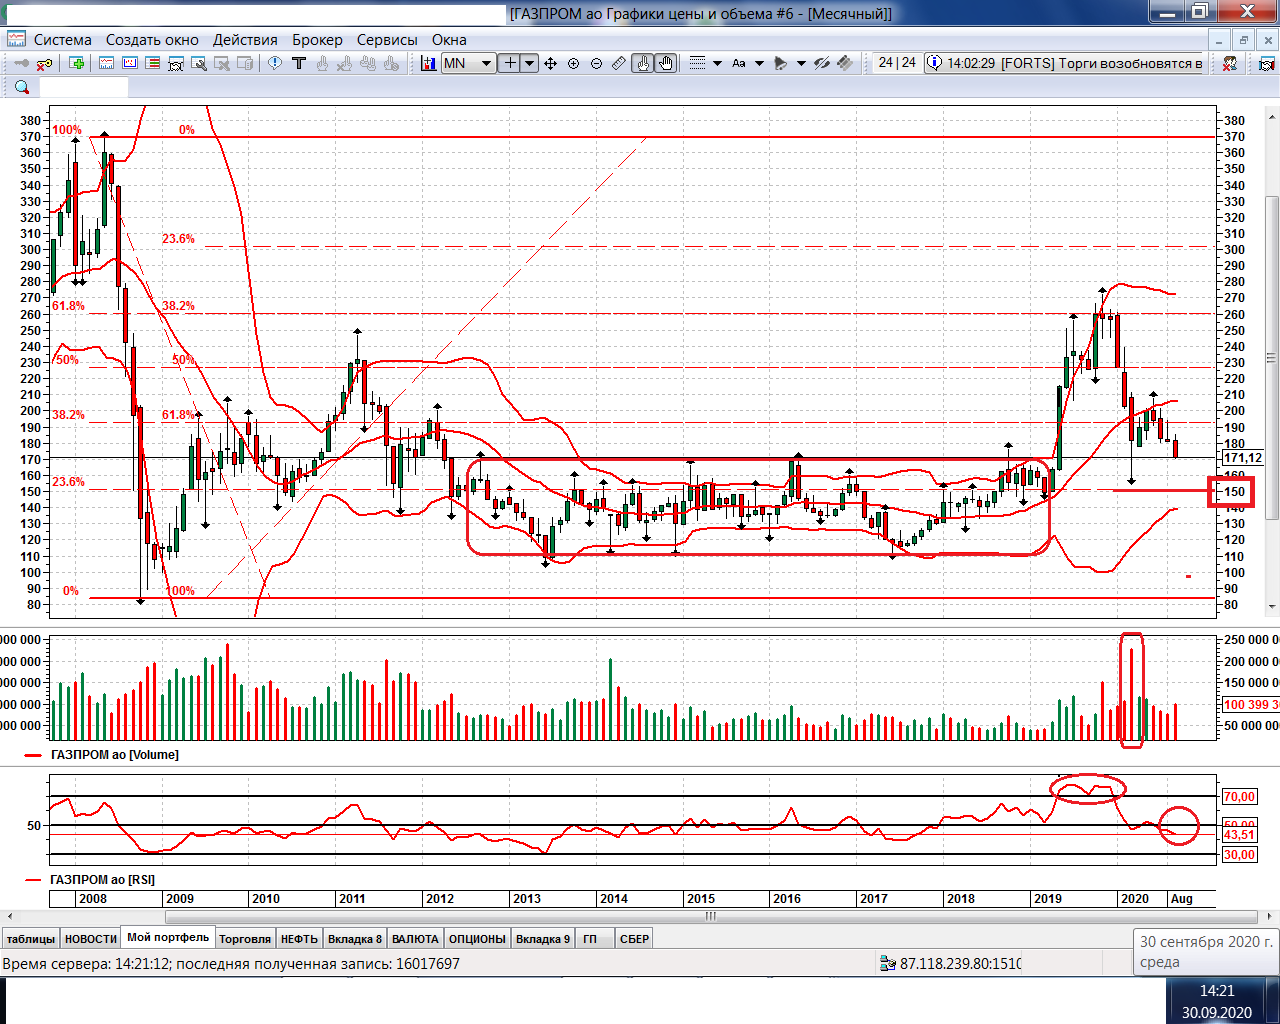Image resolution: width=1280 pixels, height=1024 pixels.
Task: Click the search input field
Action: pyautogui.click(x=83, y=87)
